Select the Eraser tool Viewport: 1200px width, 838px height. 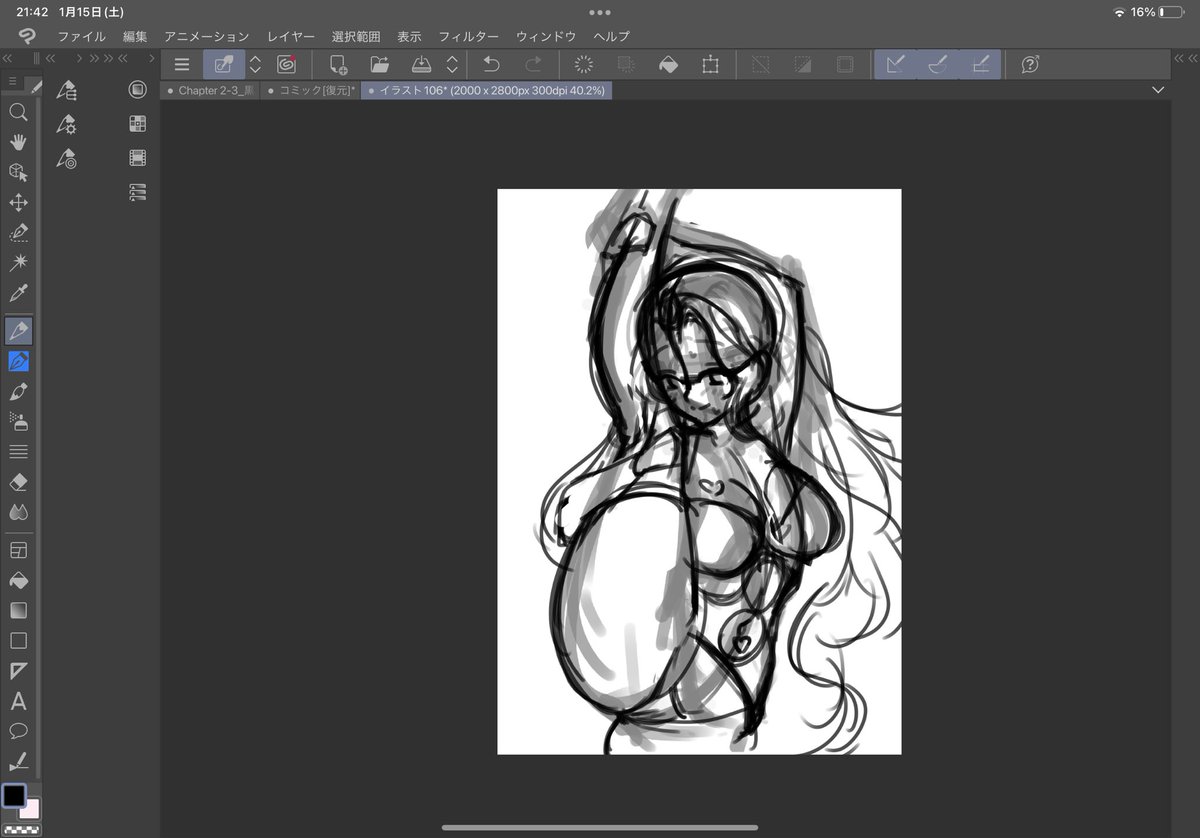[18, 481]
